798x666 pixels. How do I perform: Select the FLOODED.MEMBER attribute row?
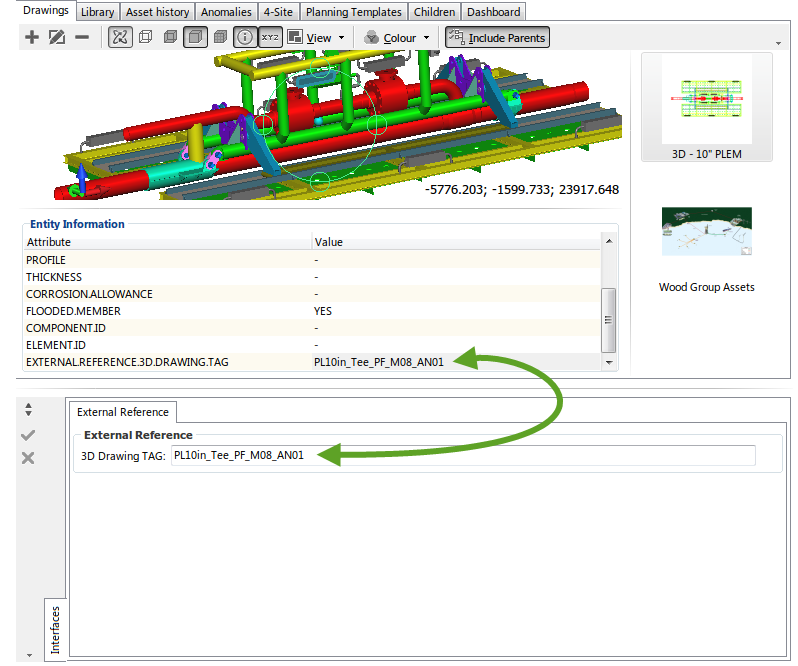pos(312,311)
